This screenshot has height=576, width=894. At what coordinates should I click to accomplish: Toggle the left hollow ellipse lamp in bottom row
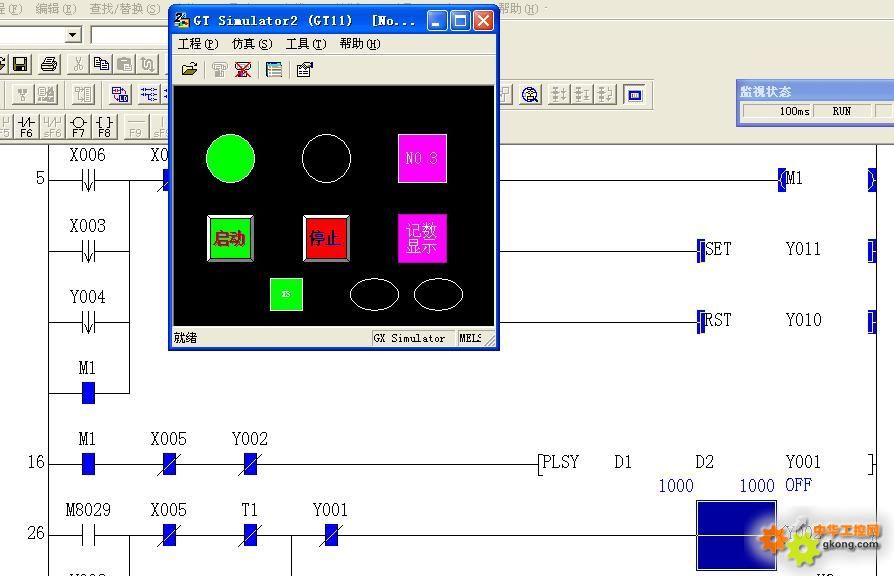pyautogui.click(x=374, y=294)
